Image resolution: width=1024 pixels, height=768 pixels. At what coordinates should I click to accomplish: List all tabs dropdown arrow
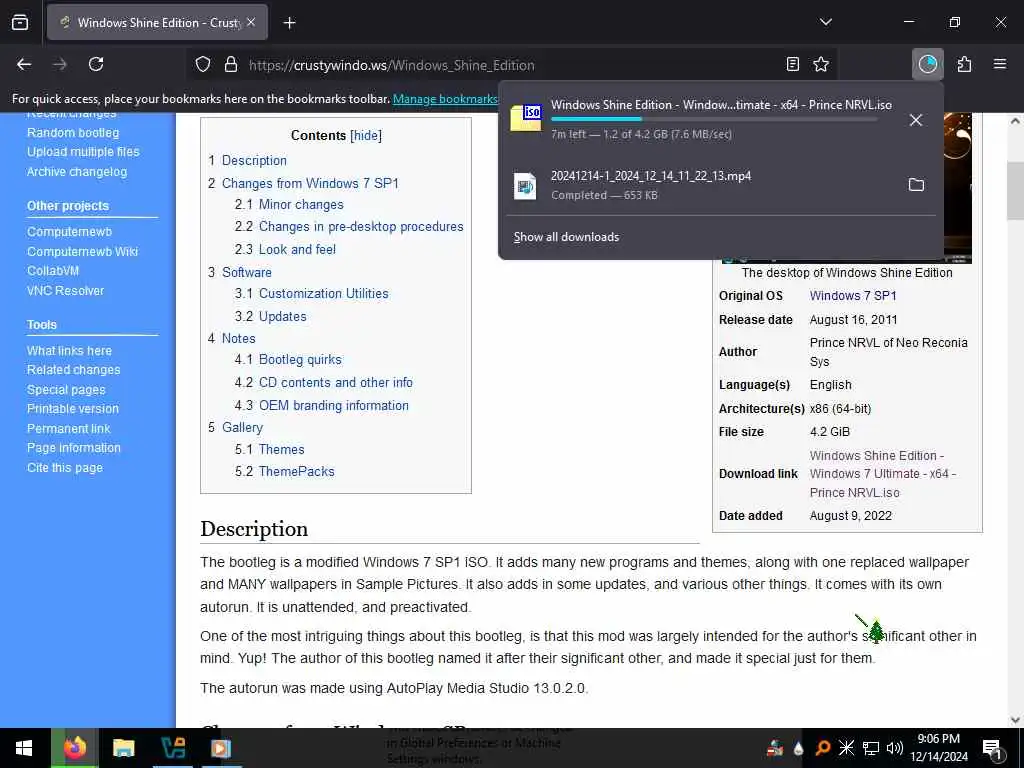pyautogui.click(x=825, y=22)
